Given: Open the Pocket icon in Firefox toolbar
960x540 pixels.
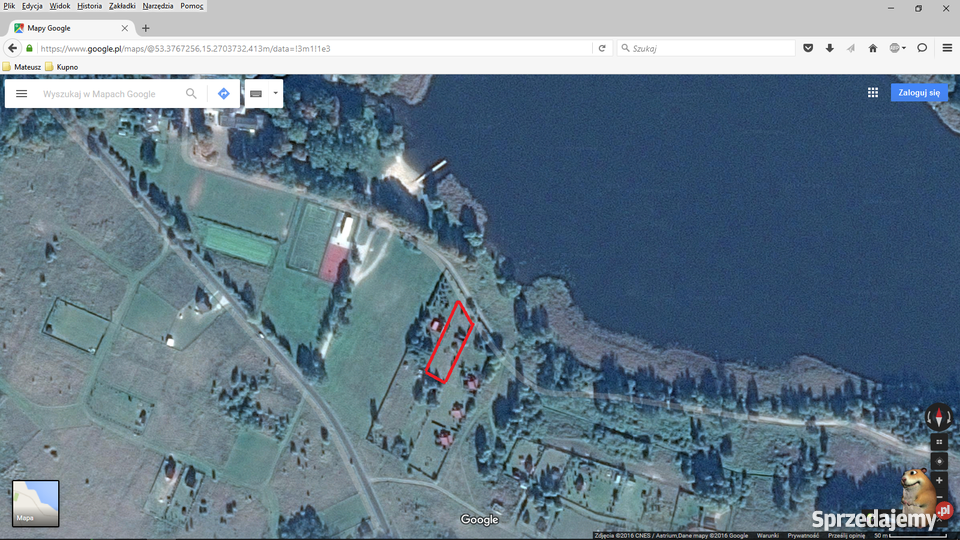Looking at the screenshot, I should point(808,48).
